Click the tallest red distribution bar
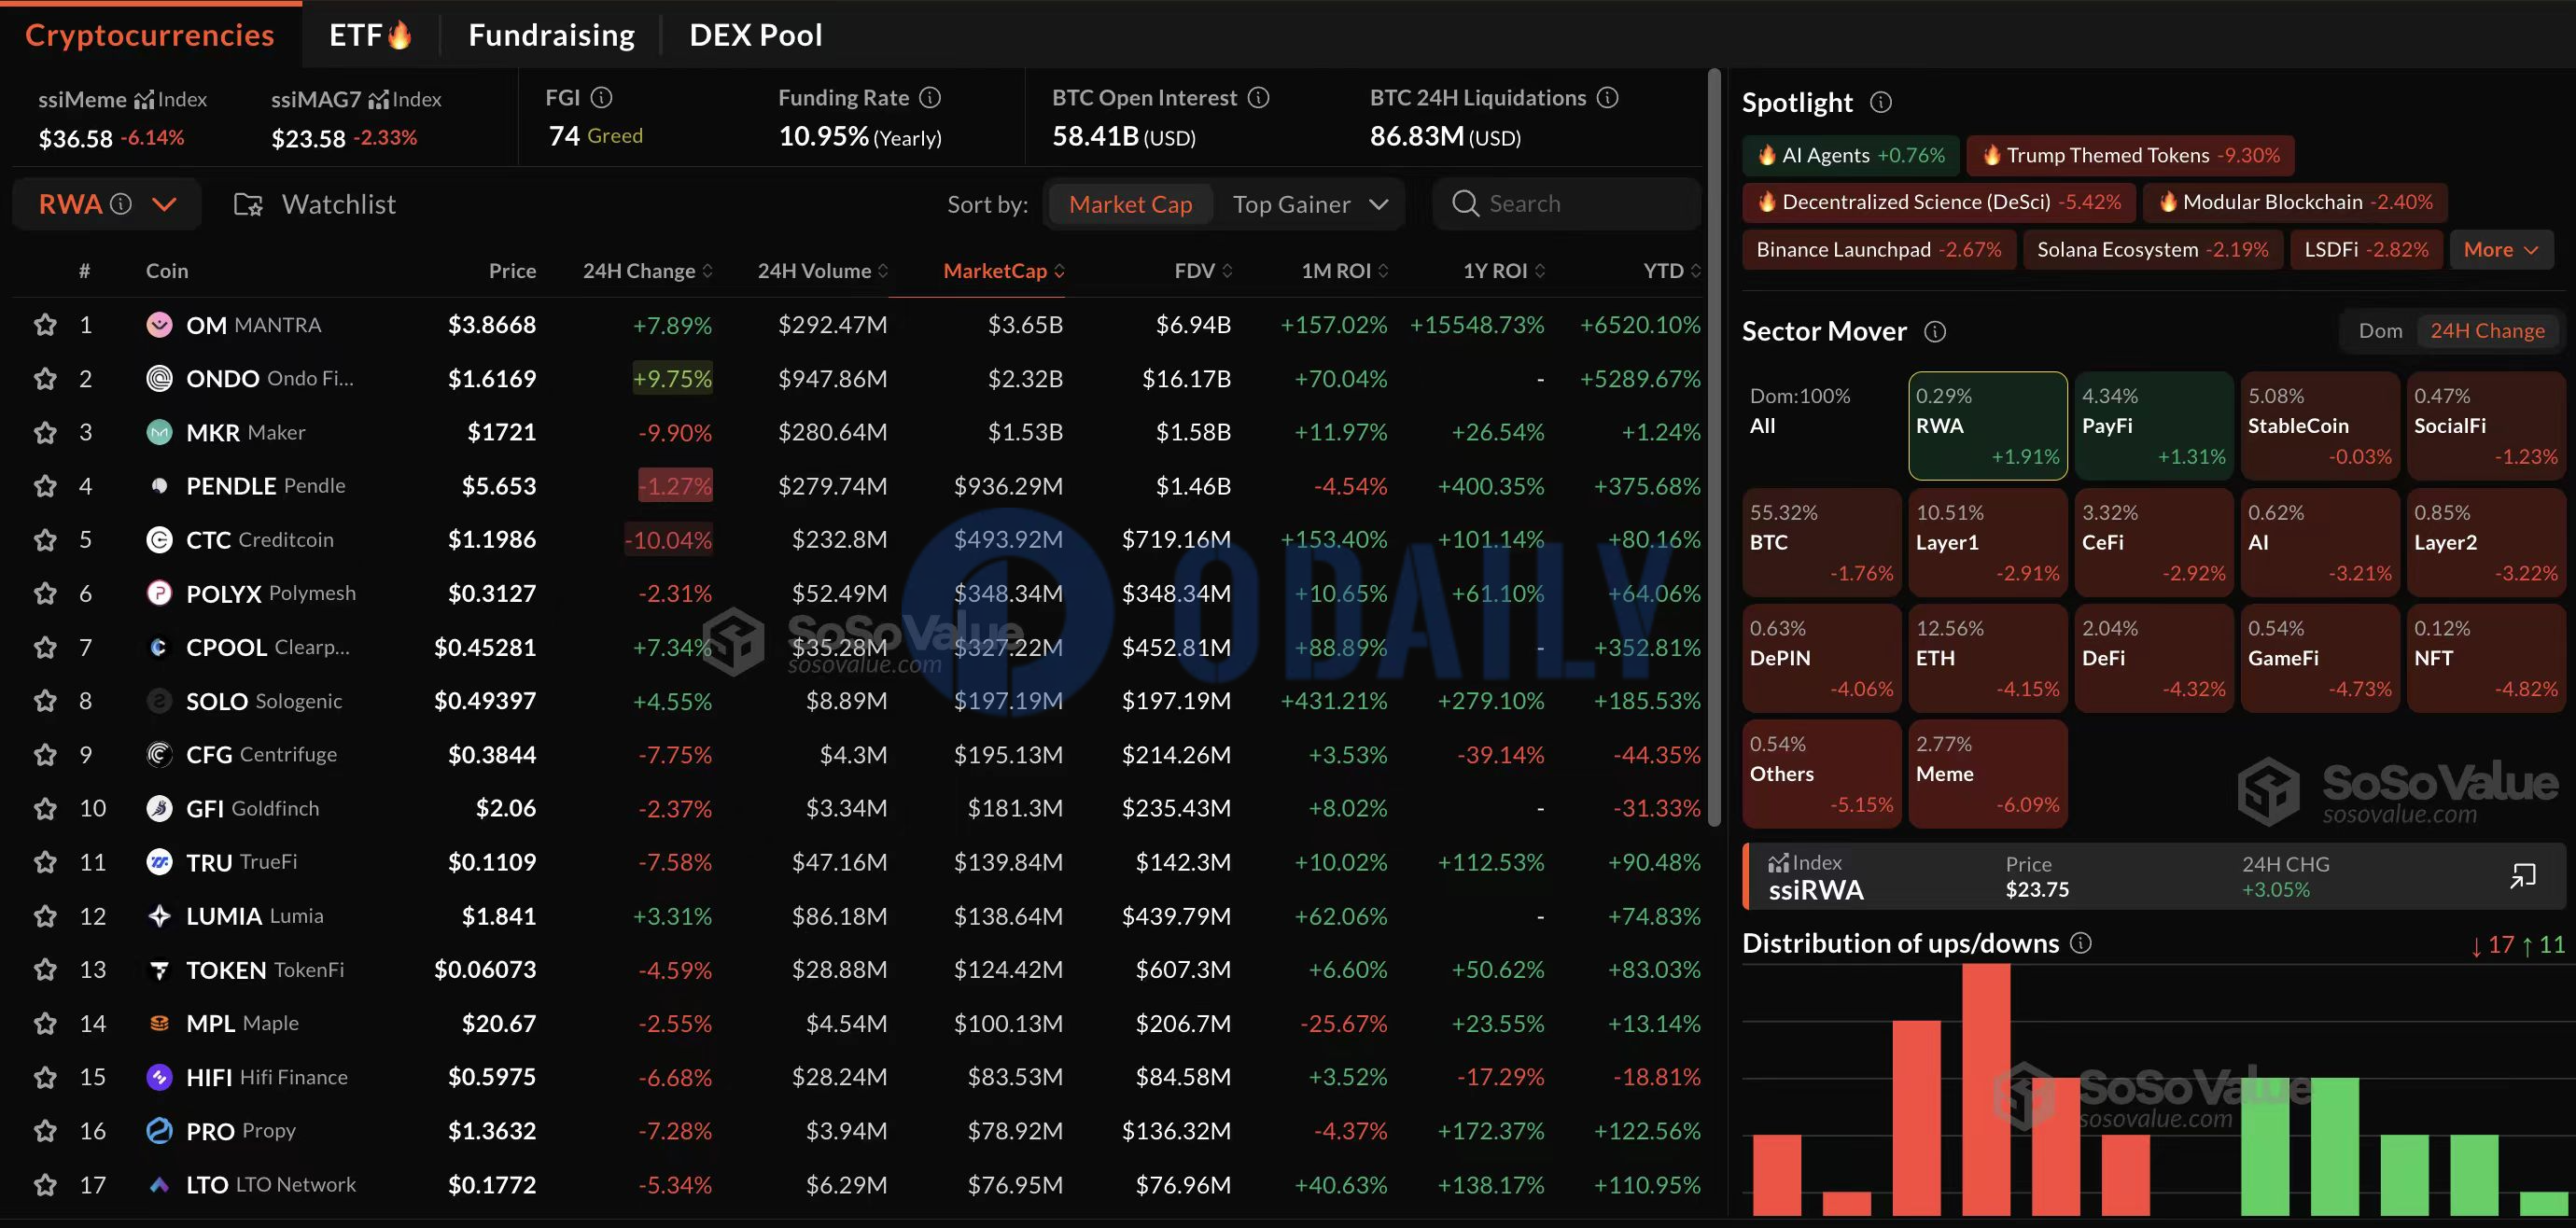Viewport: 2576px width, 1228px height. (1986, 1090)
